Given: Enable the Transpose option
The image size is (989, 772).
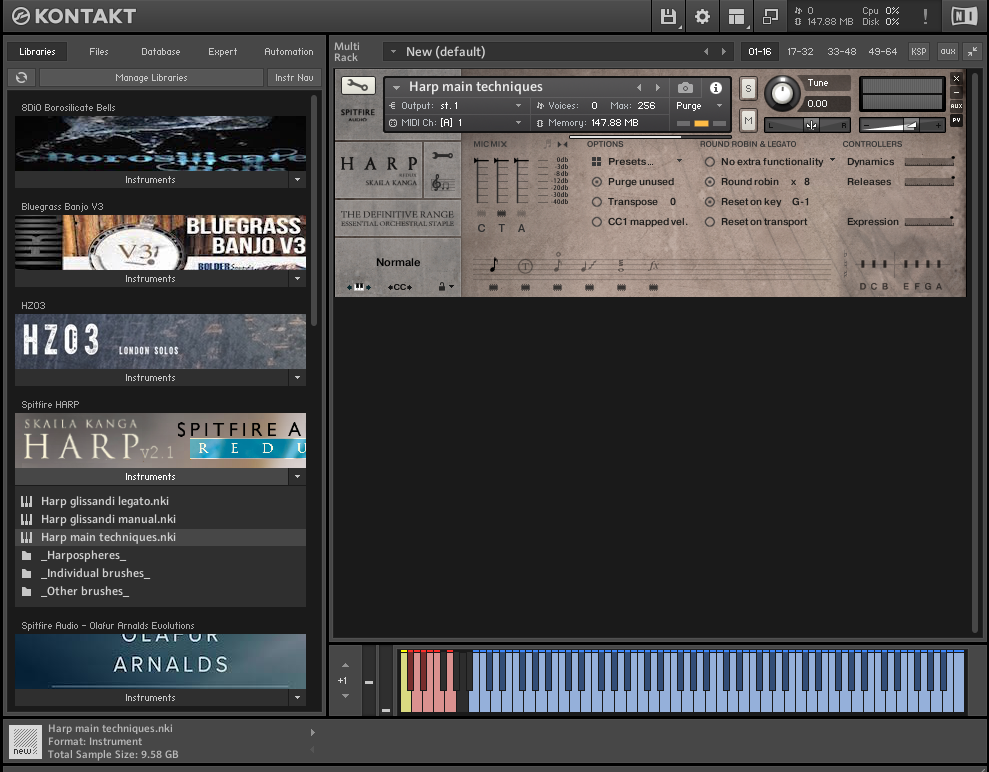Looking at the screenshot, I should pyautogui.click(x=597, y=202).
